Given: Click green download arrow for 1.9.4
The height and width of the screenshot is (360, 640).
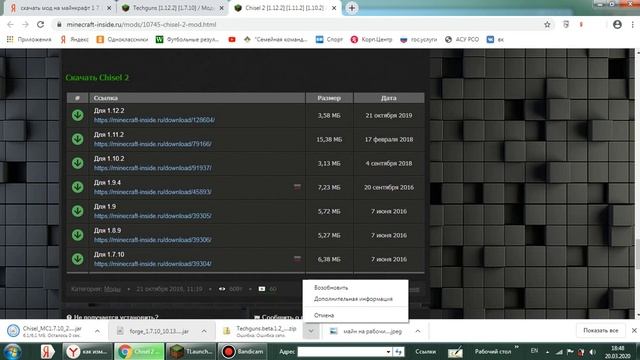Looking at the screenshot, I should [78, 187].
